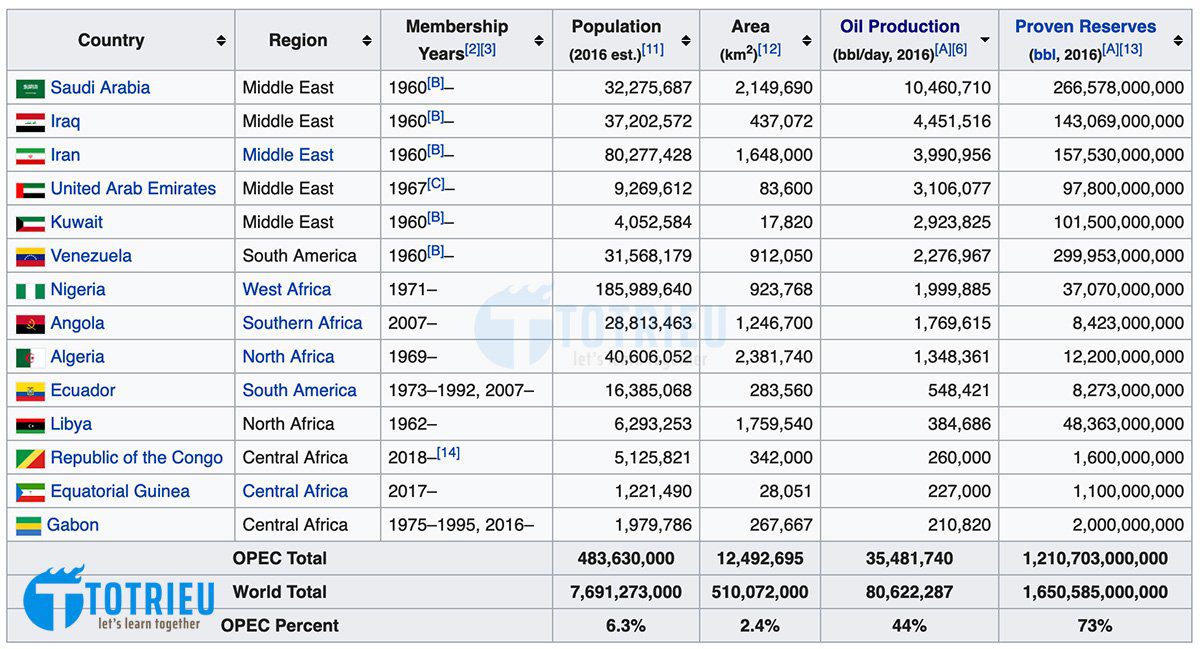The image size is (1200, 649).
Task: Sort table by Region column arrows
Action: pos(366,41)
